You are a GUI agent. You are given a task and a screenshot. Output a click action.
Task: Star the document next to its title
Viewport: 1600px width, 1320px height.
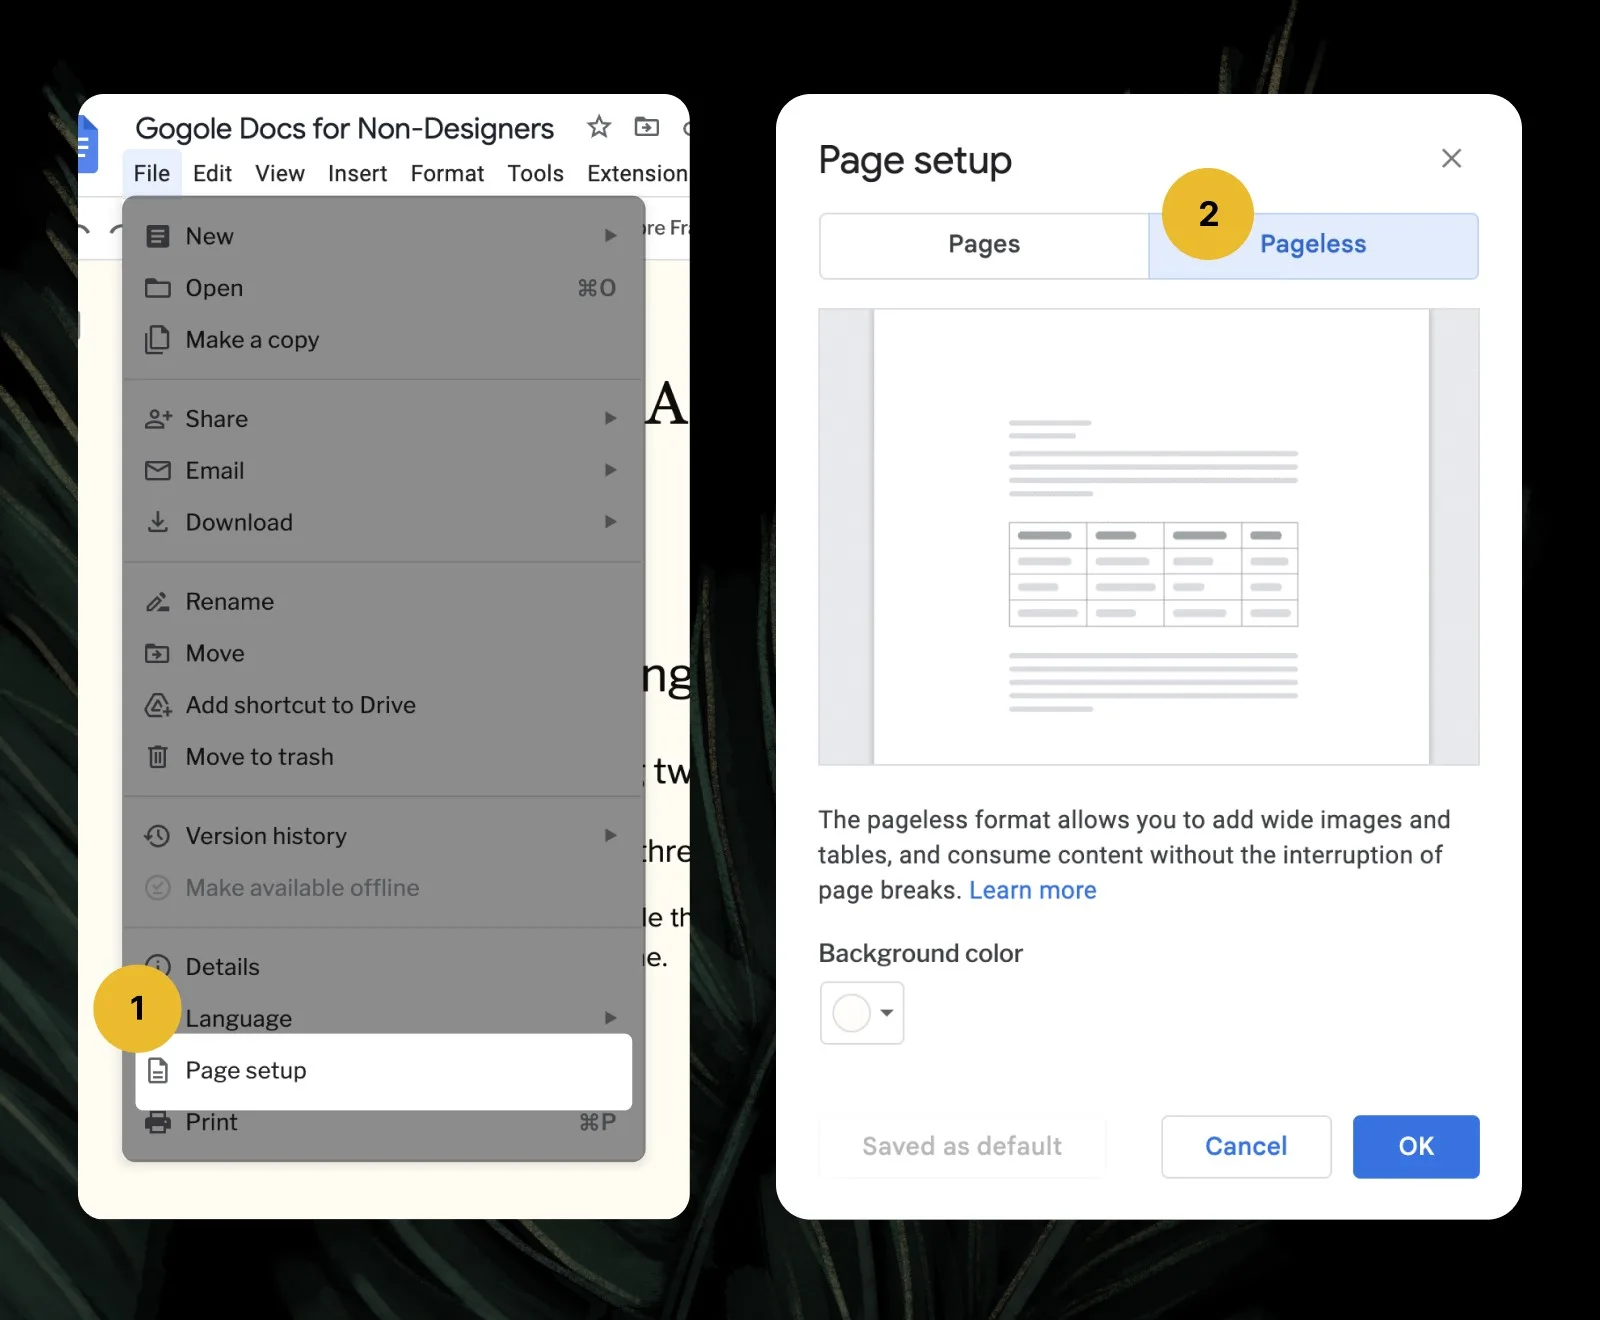coord(598,127)
